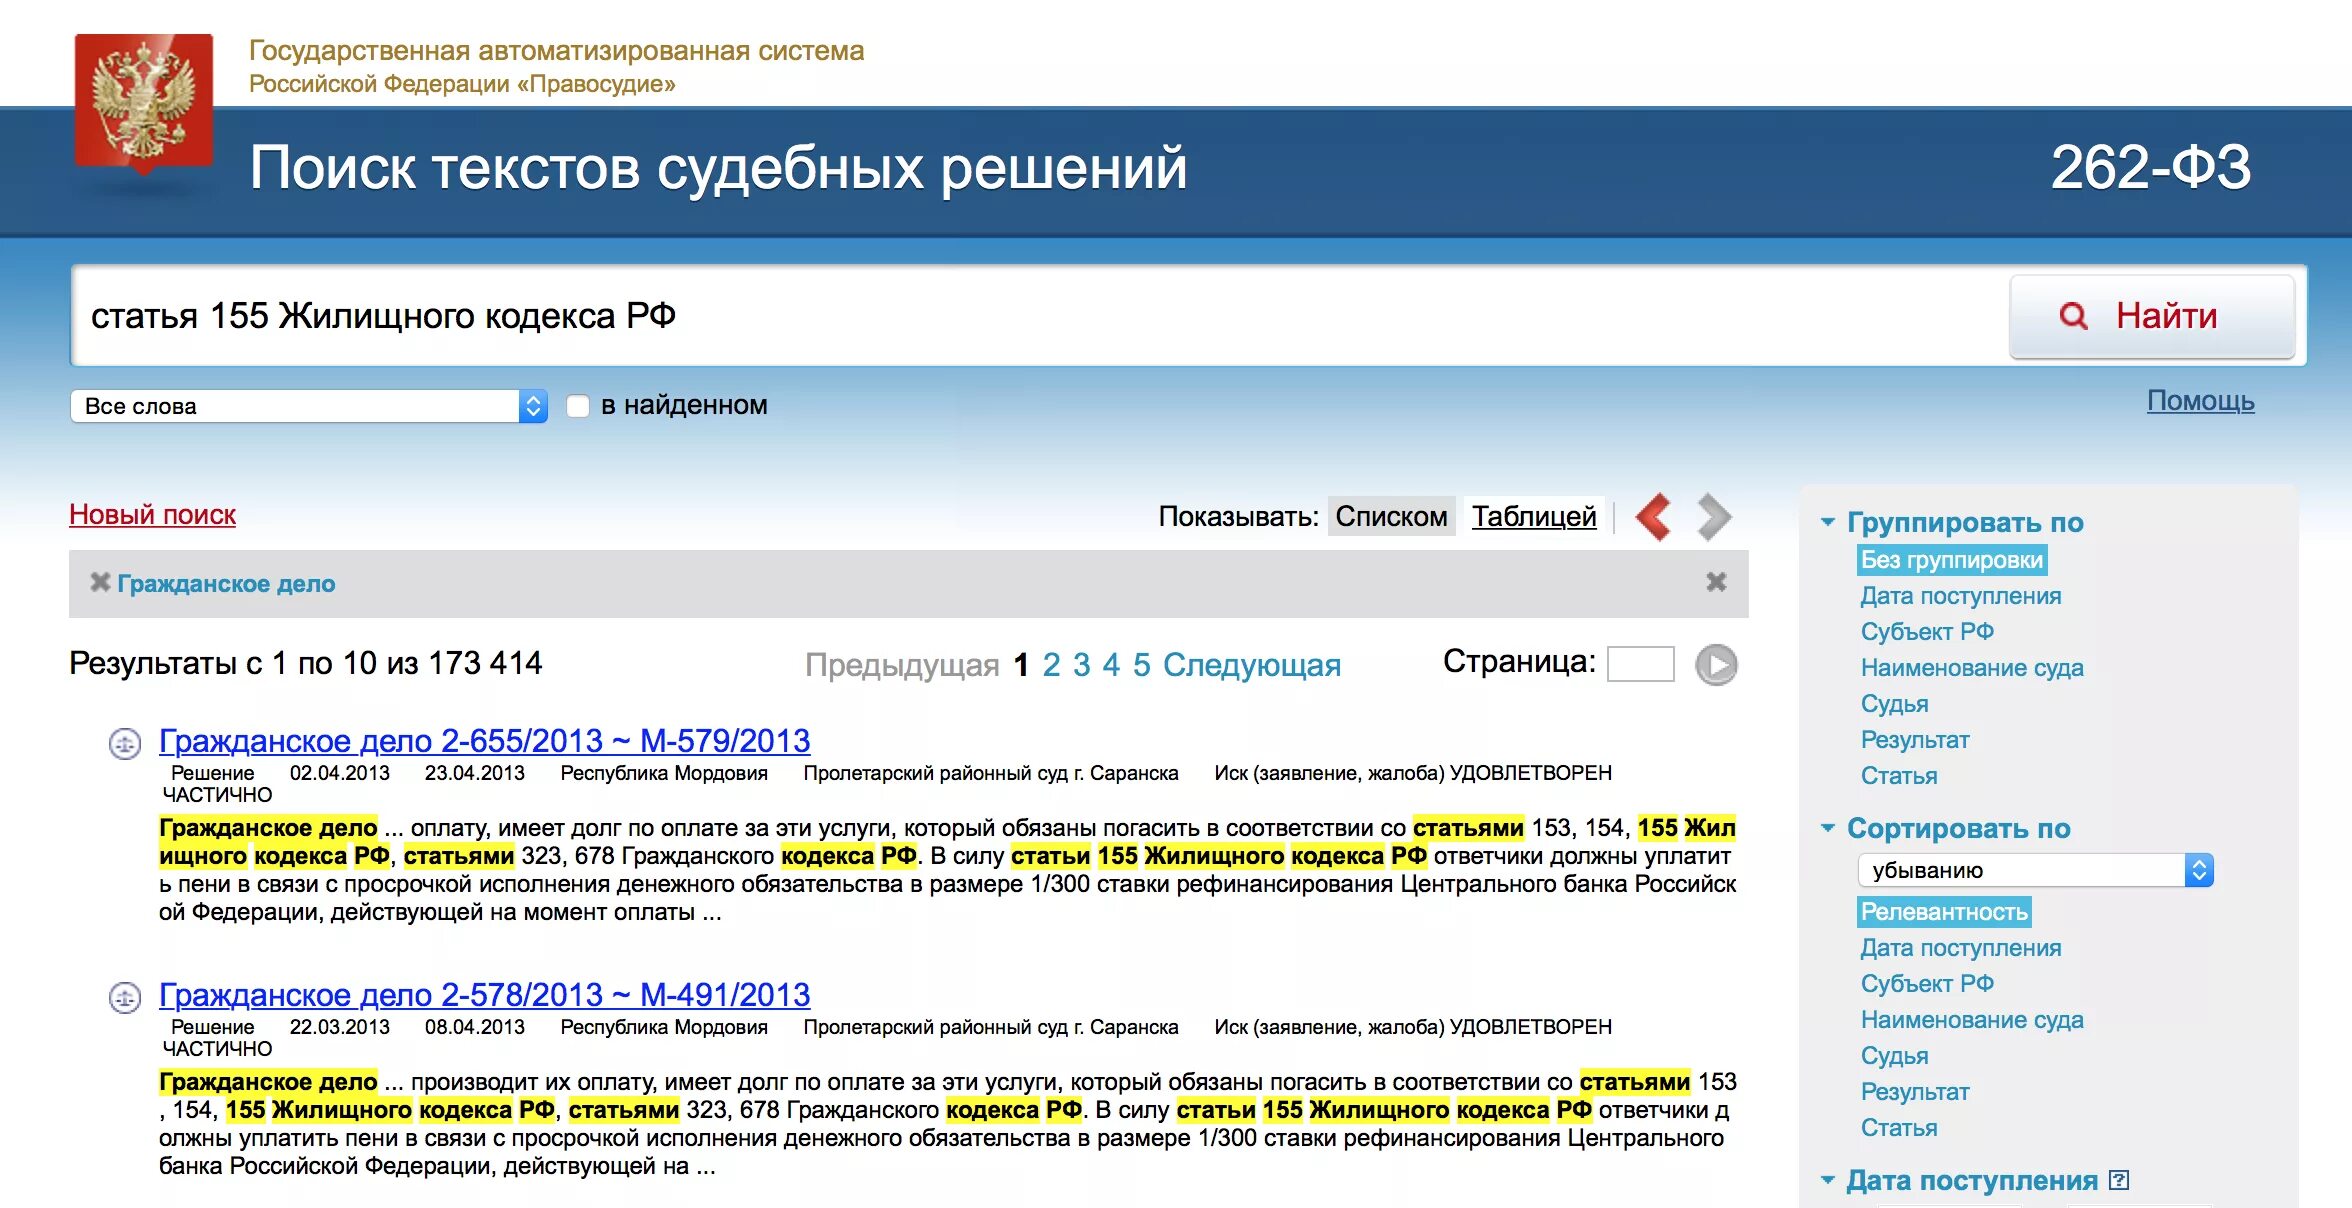Go to next results with gray right arrow
2352x1208 pixels.
1714,517
